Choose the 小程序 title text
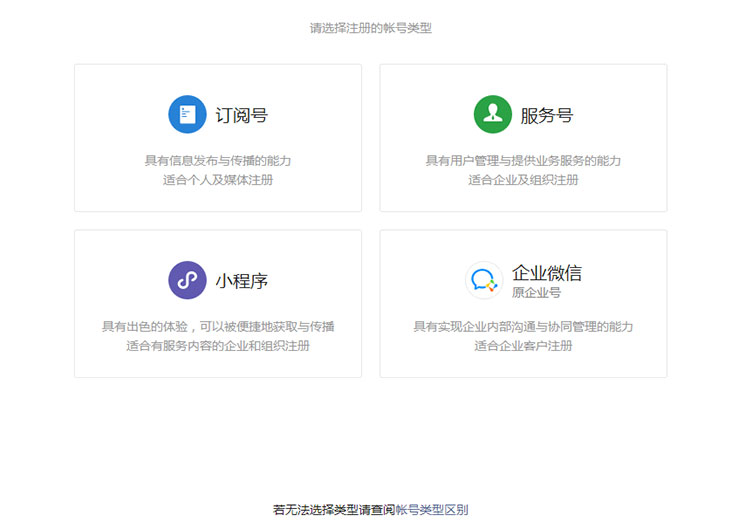The width and height of the screenshot is (738, 523). coord(241,281)
